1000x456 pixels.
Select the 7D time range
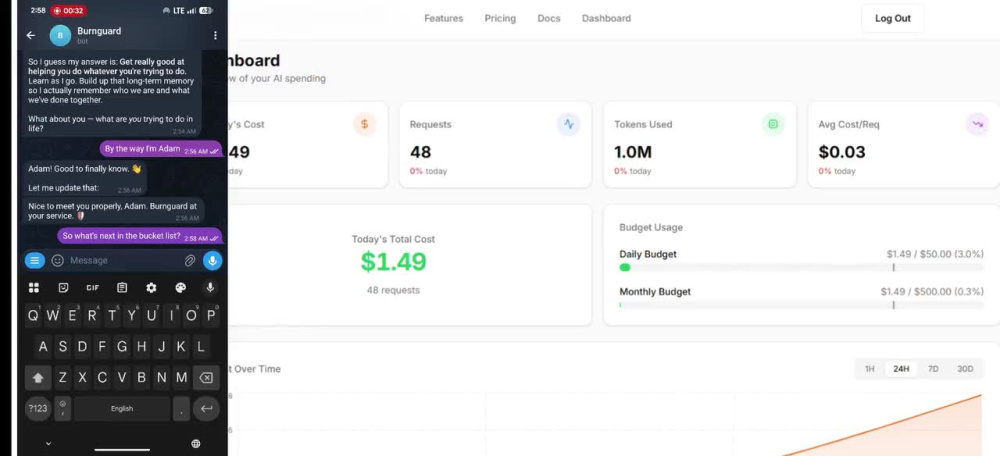933,369
